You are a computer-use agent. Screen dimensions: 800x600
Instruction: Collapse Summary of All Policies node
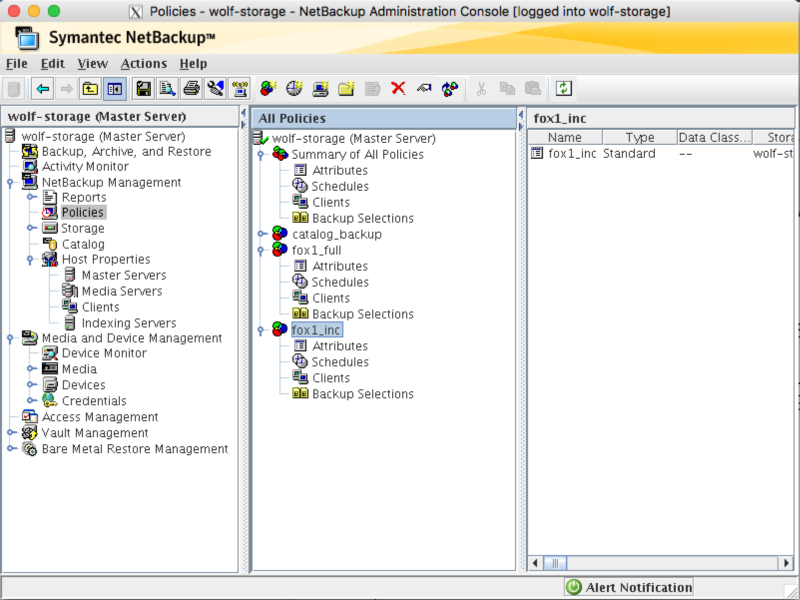[261, 155]
